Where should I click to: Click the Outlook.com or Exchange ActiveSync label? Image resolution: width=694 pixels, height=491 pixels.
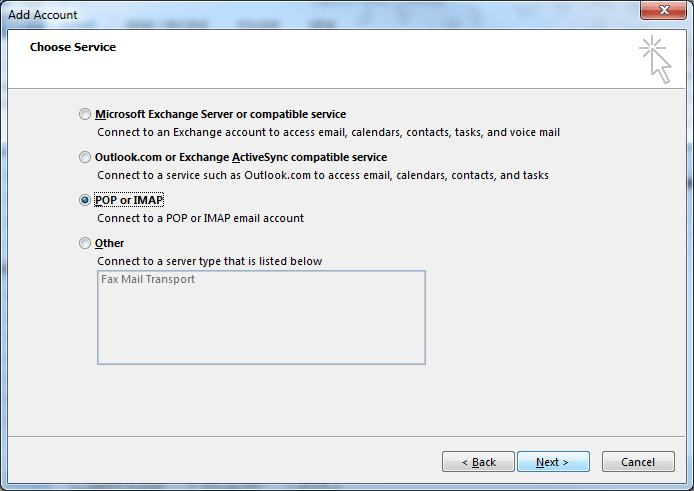(x=241, y=157)
